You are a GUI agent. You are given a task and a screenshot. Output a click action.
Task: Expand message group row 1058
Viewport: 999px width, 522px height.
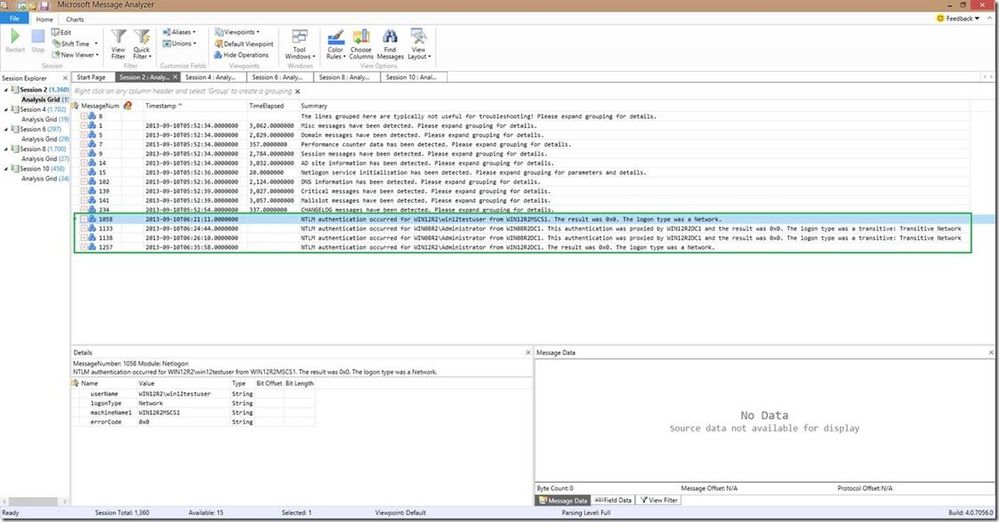84,219
